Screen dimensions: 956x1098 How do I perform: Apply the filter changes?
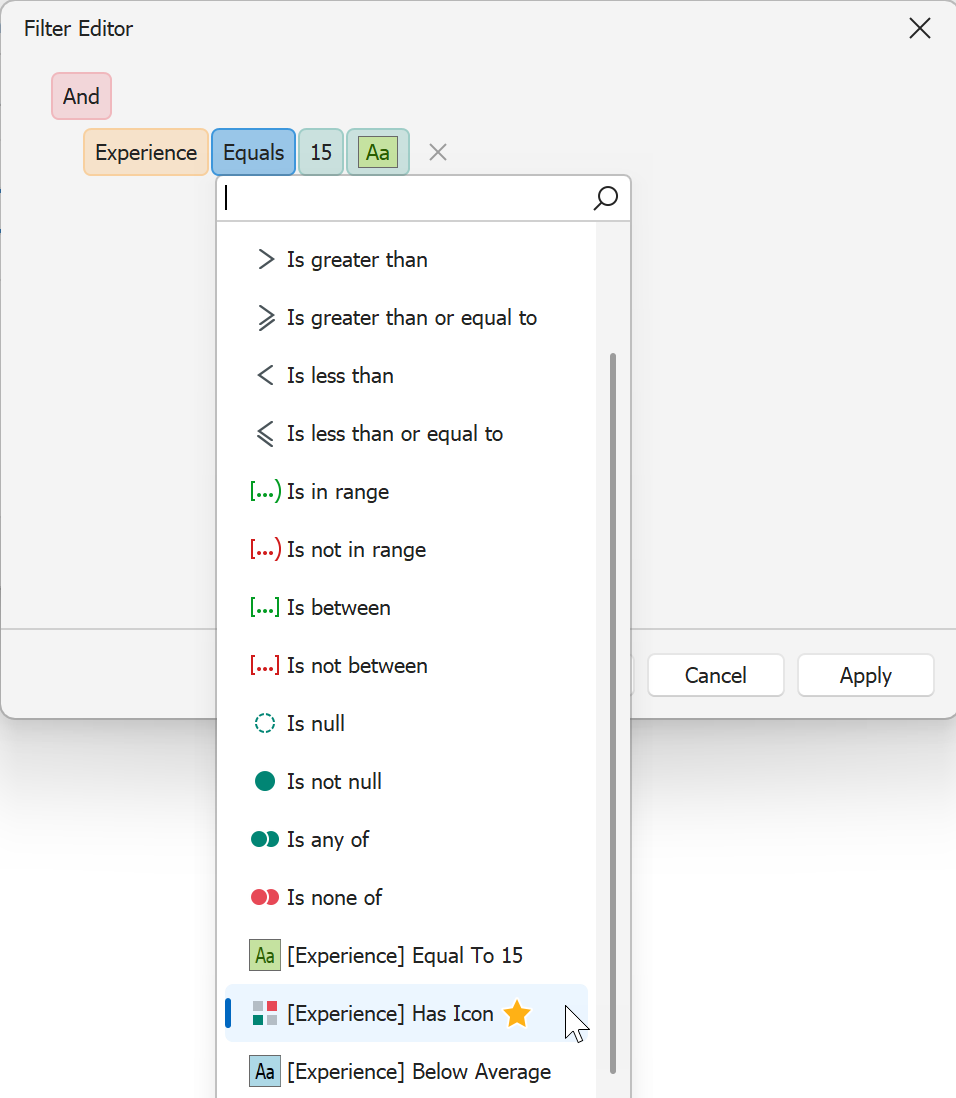865,675
